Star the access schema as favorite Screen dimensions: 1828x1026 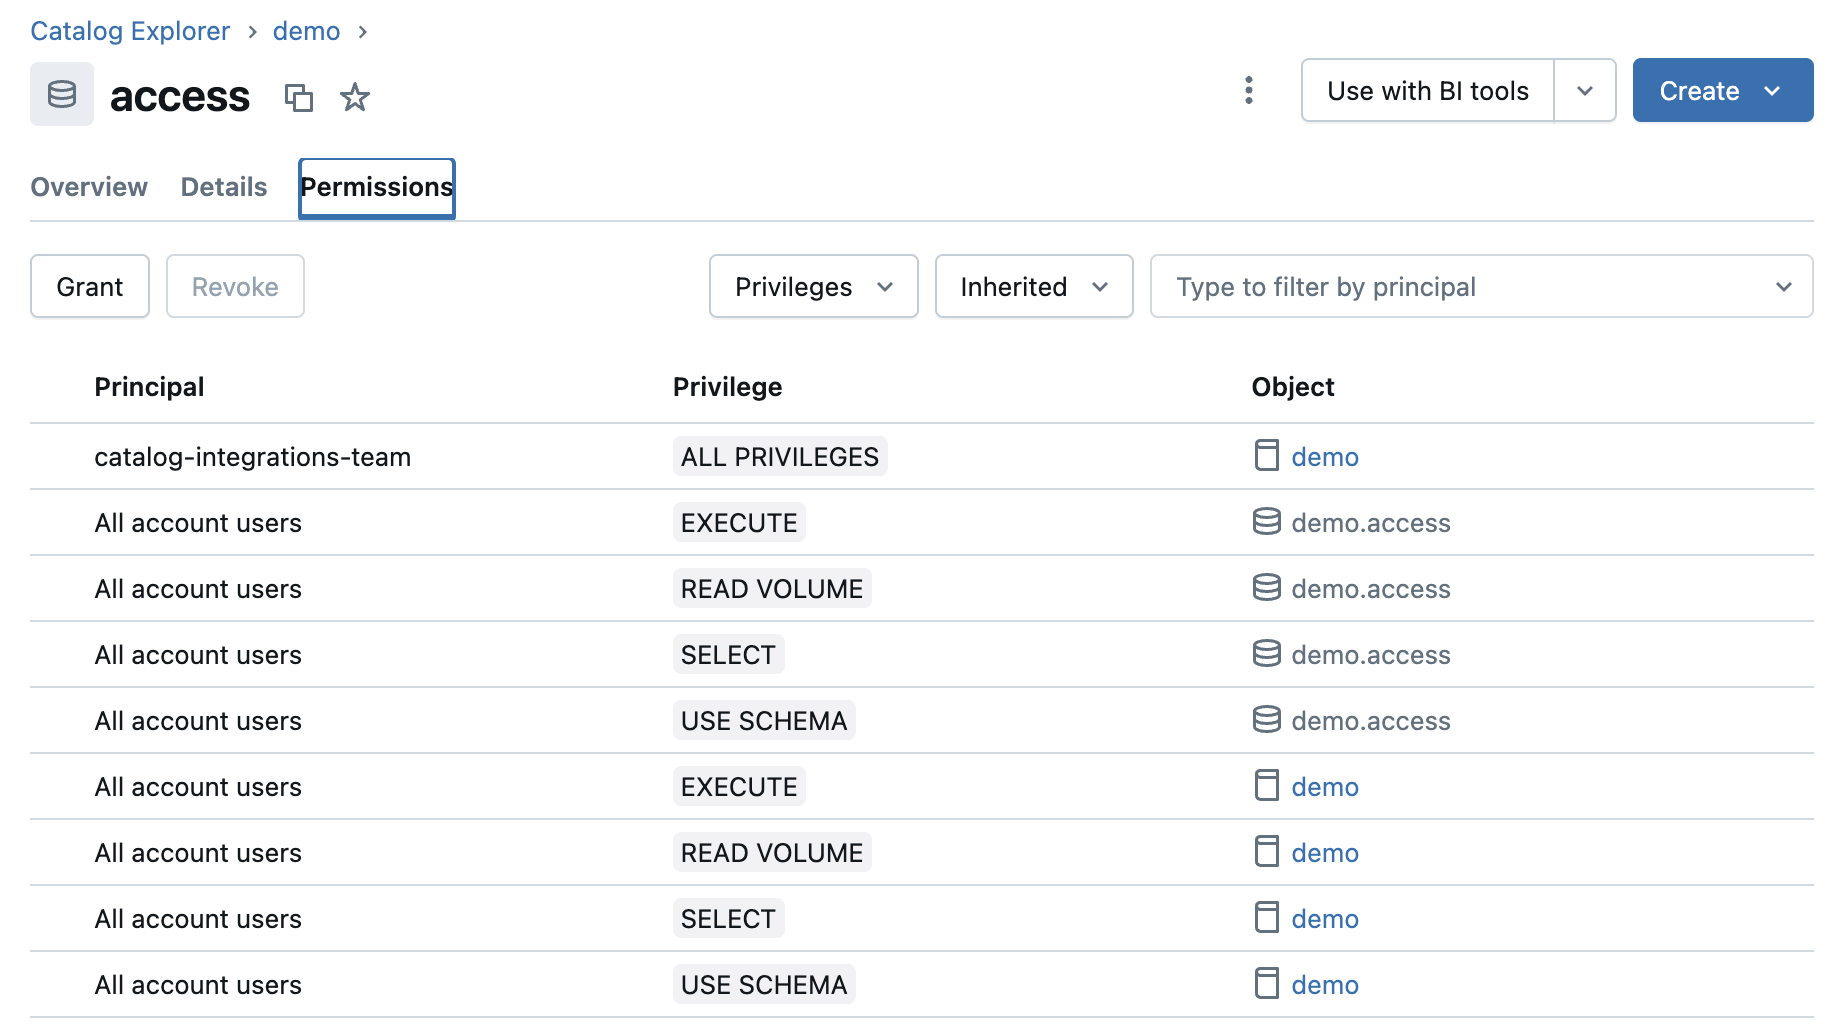point(355,97)
